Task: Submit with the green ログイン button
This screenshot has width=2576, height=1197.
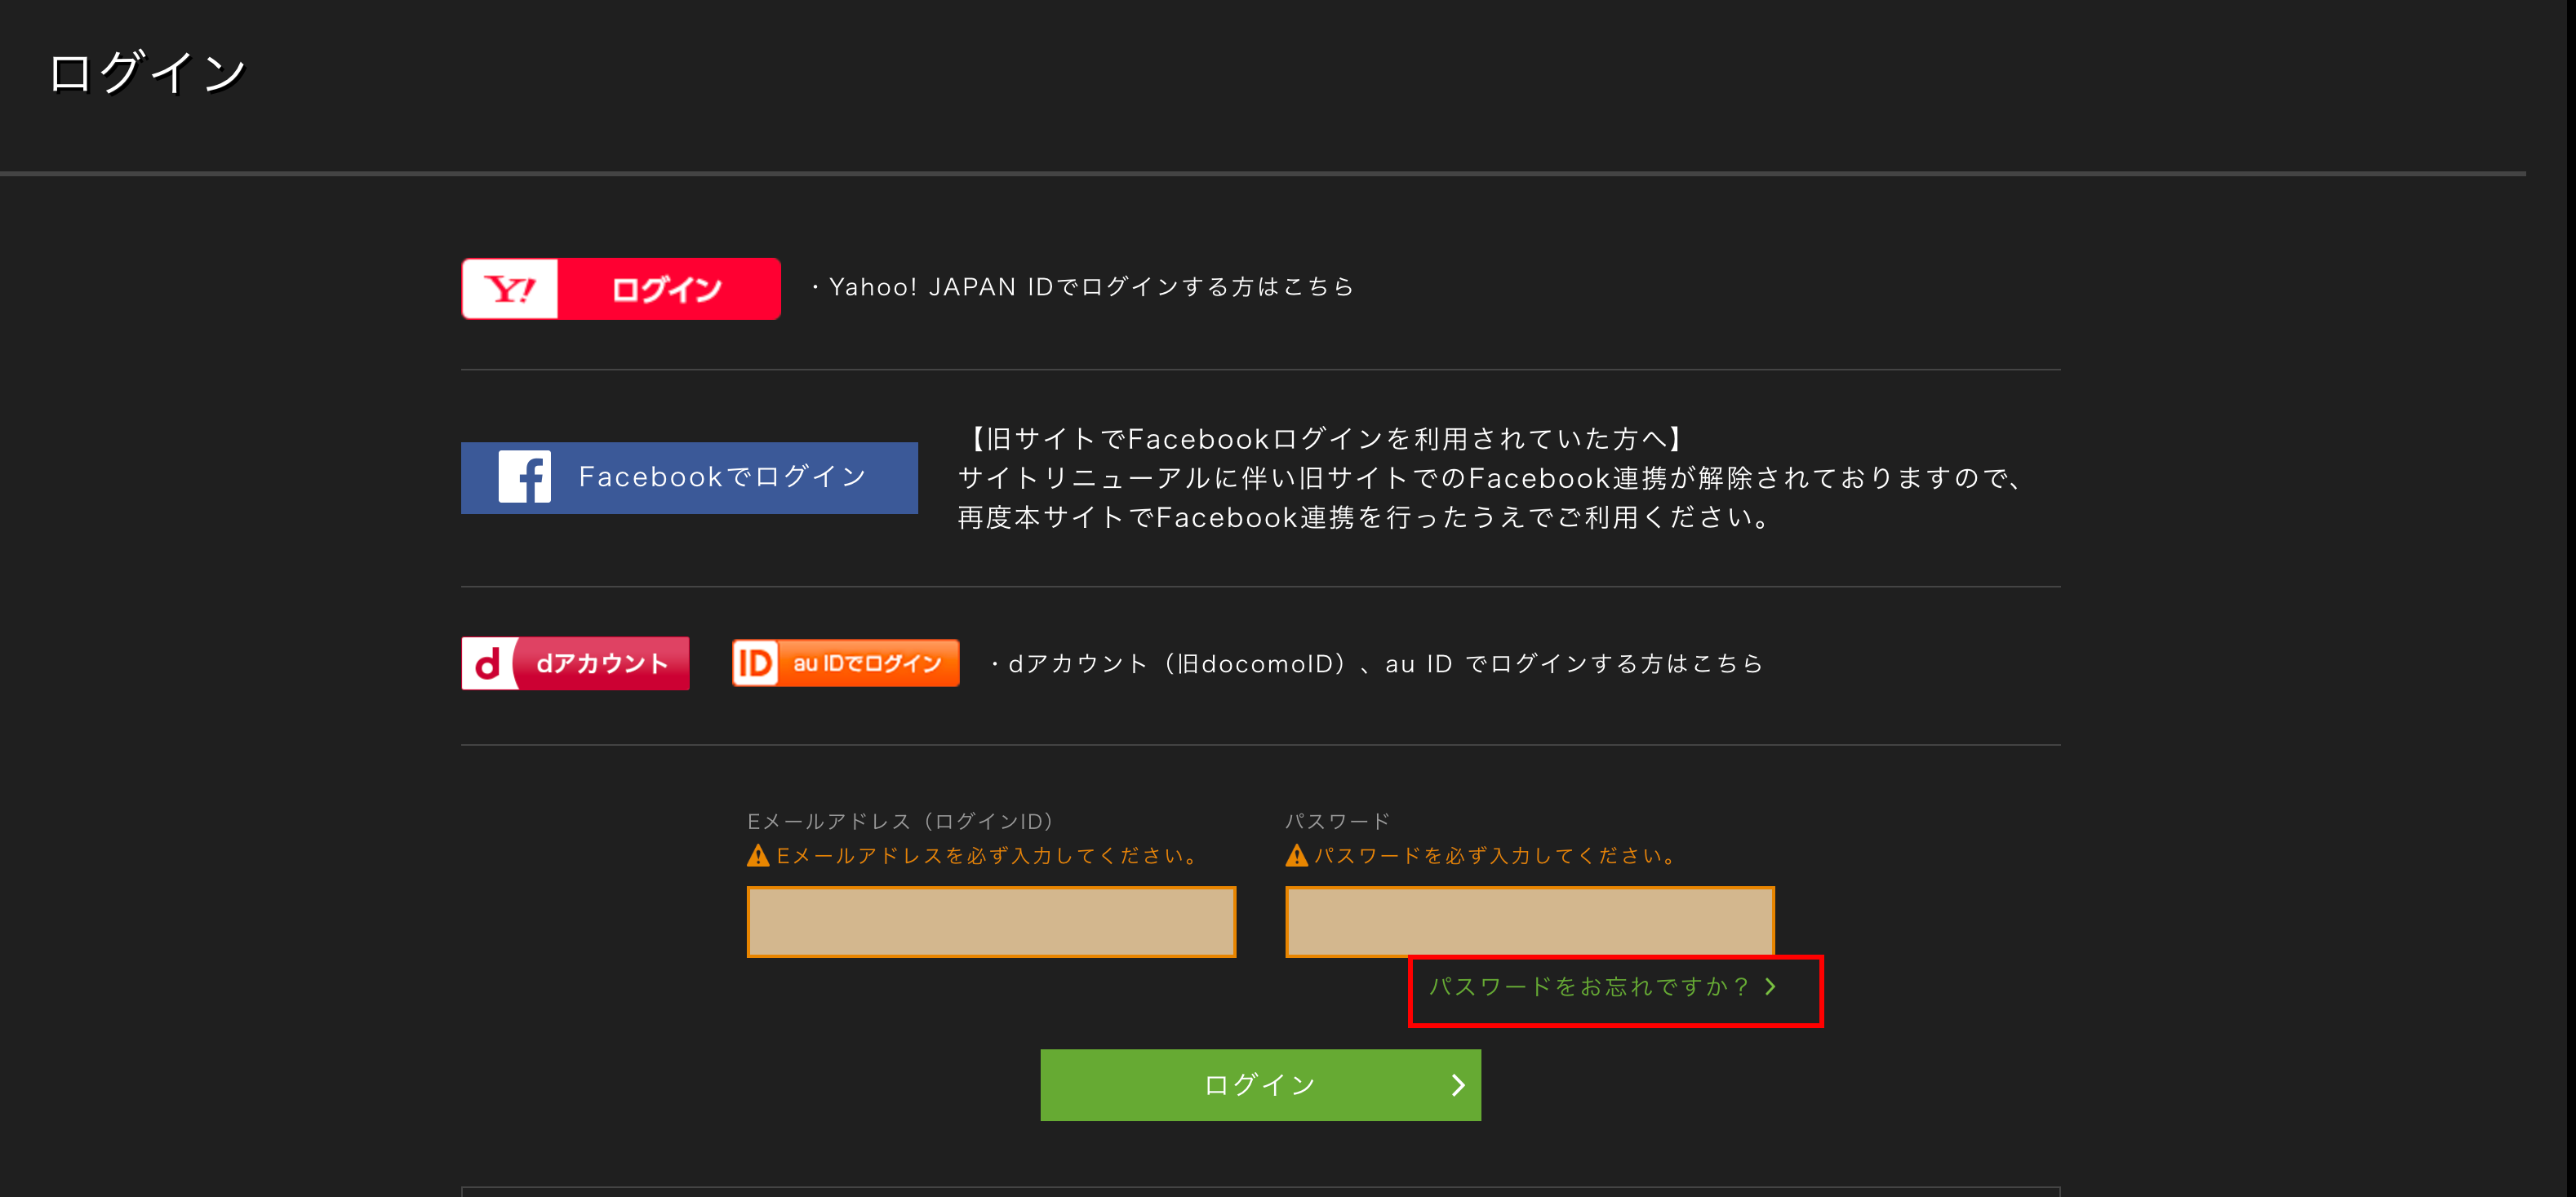Action: [x=1260, y=1085]
